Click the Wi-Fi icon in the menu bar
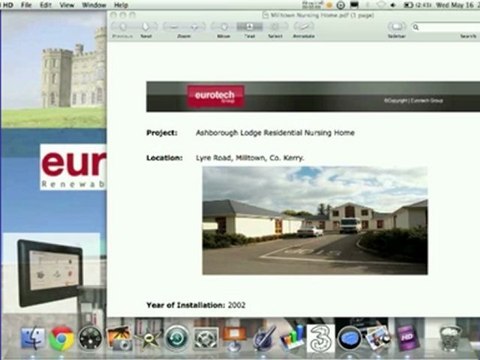Viewport: 480px width, 360px height. coord(381,5)
